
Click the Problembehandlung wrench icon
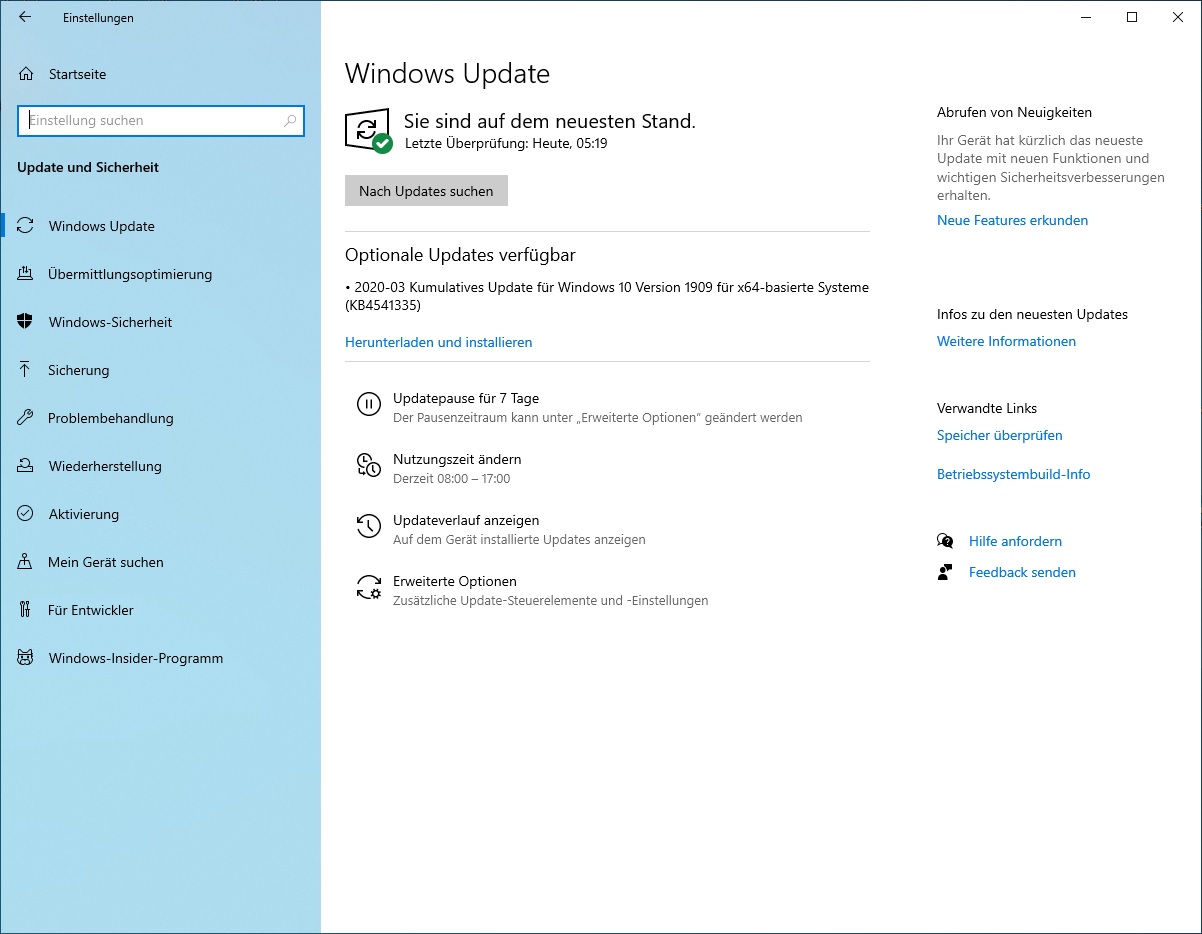(26, 418)
